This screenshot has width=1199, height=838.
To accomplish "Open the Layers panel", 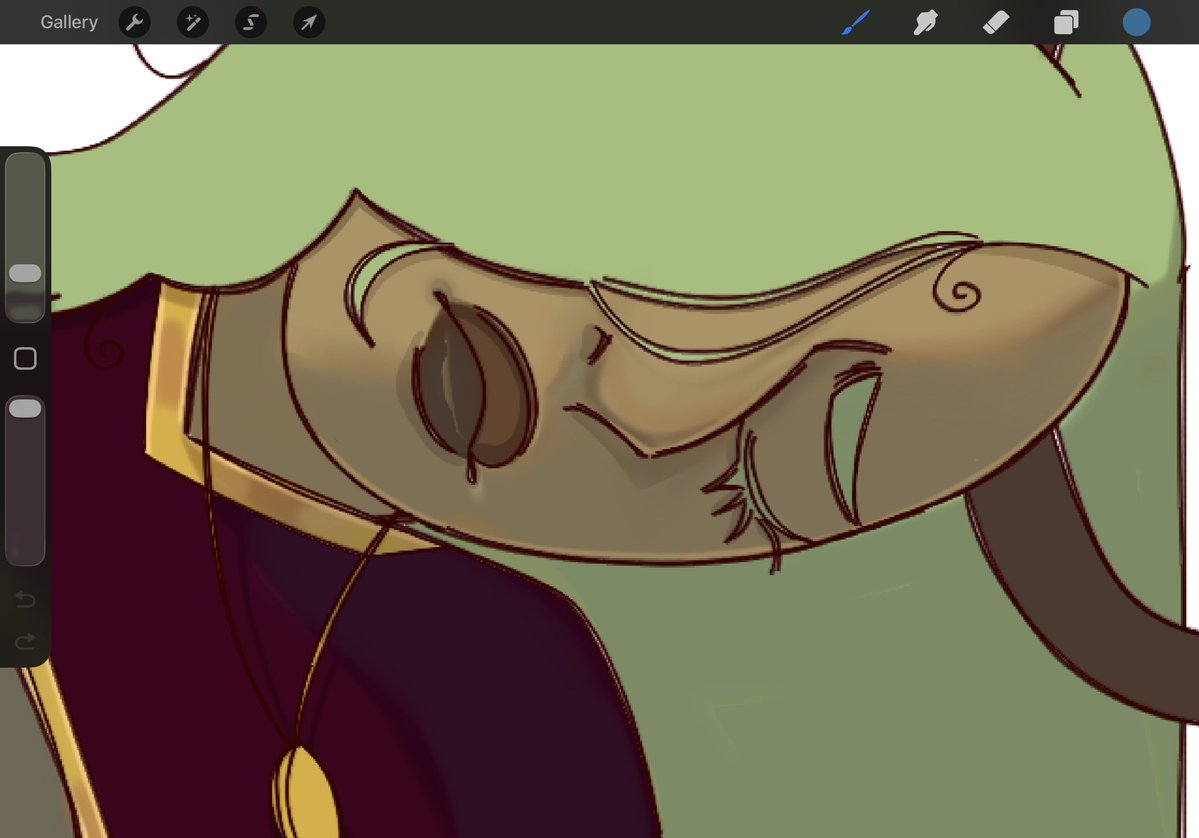I will coord(1066,22).
